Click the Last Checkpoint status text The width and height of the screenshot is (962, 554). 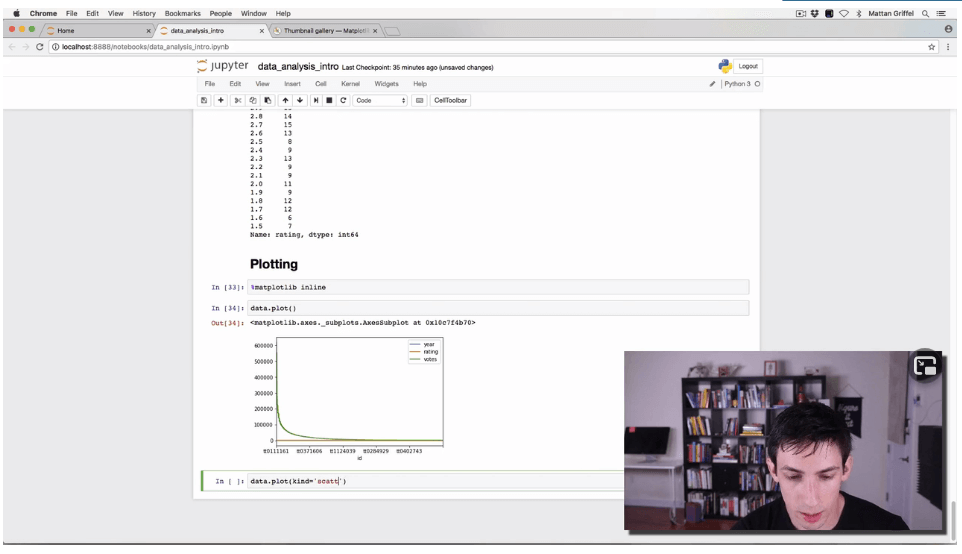click(x=417, y=67)
